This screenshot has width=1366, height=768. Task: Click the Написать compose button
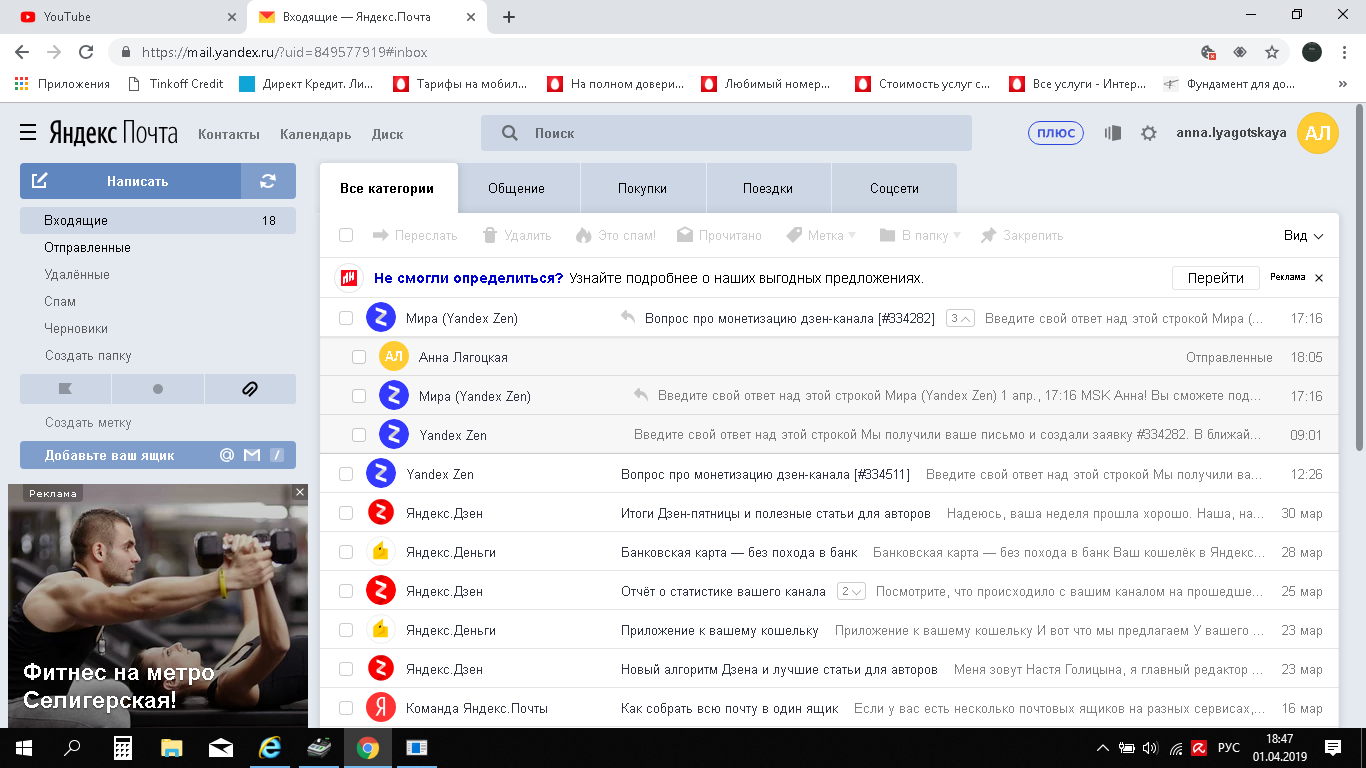[x=130, y=181]
